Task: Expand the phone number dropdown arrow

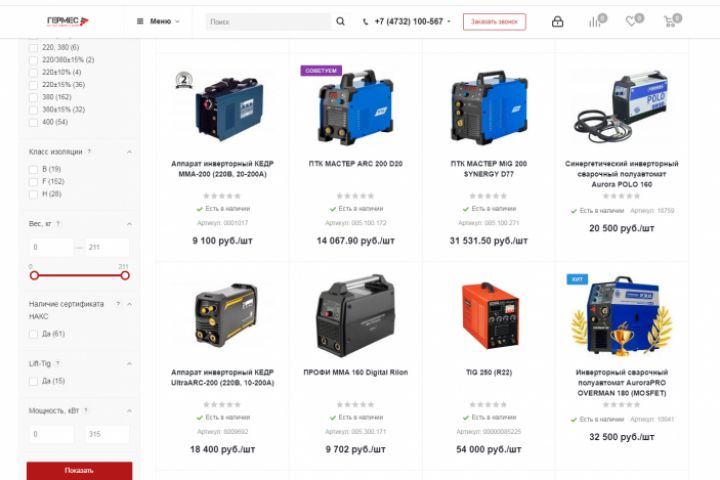Action: [x=449, y=22]
